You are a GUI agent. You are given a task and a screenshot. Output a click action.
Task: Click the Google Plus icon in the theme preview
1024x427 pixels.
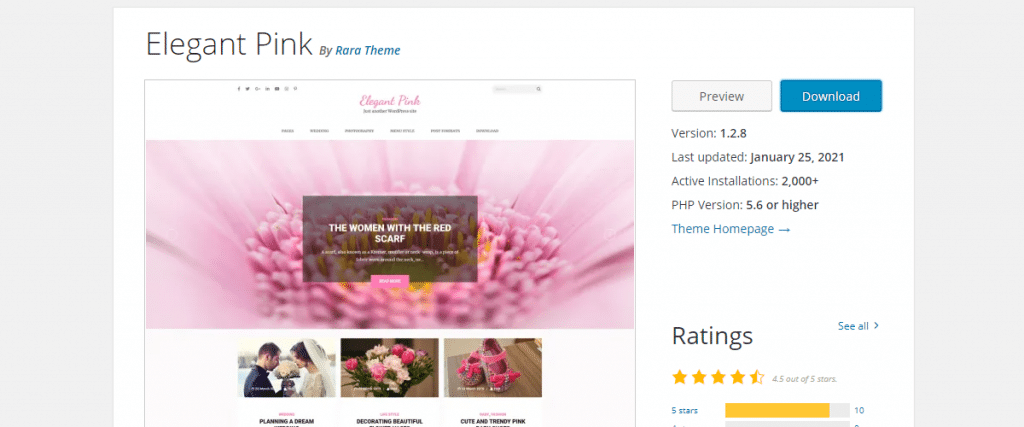[x=257, y=89]
